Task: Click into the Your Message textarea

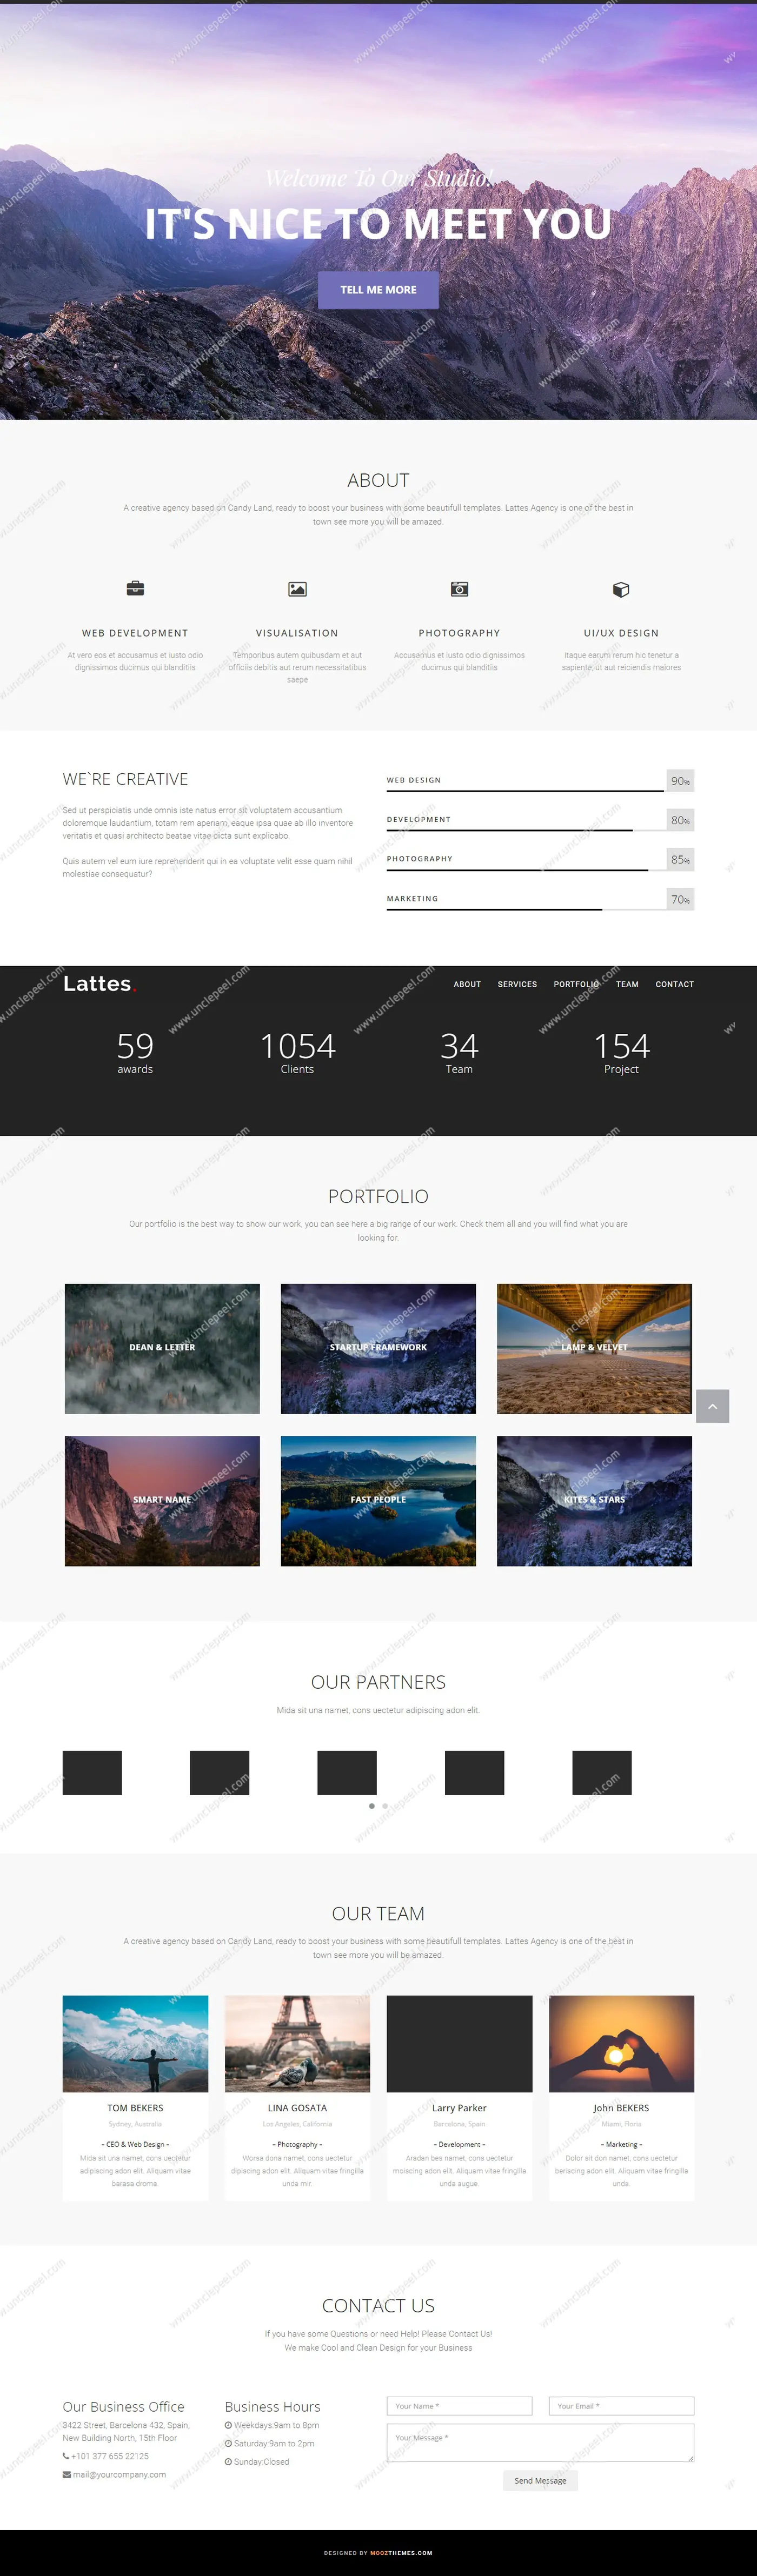Action: 540,2442
